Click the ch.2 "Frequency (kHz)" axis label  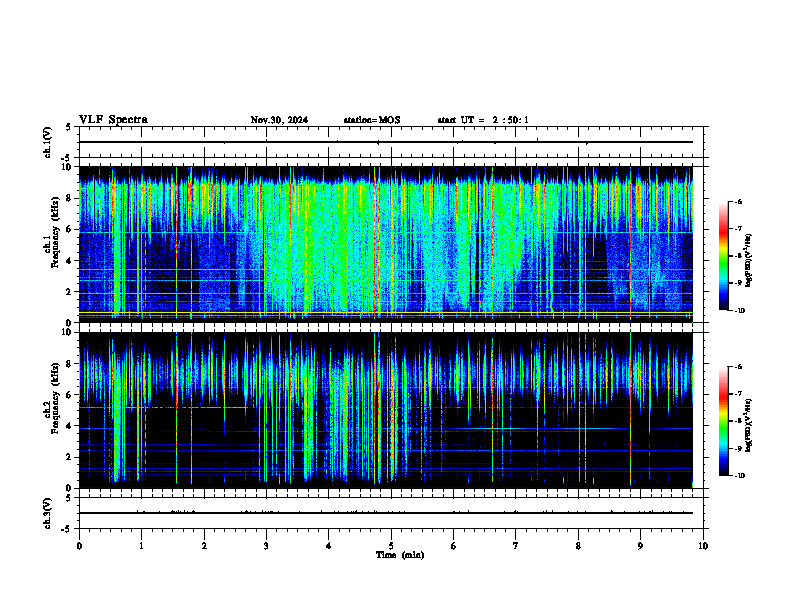coord(55,398)
